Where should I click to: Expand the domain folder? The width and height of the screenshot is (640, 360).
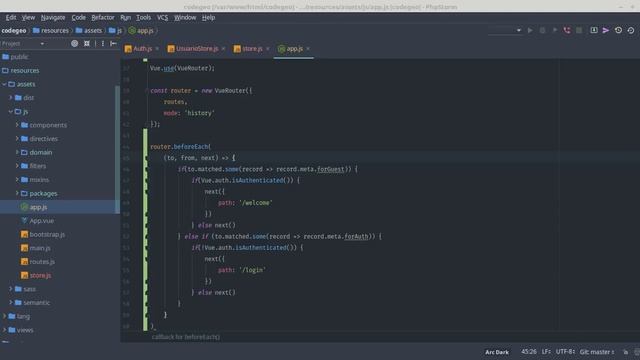[17, 152]
